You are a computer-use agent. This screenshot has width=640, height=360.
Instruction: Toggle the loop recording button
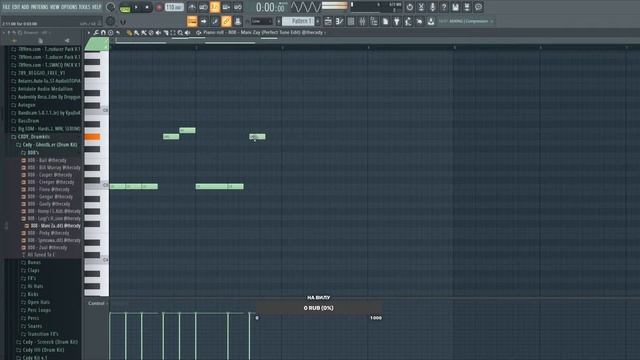point(238,7)
